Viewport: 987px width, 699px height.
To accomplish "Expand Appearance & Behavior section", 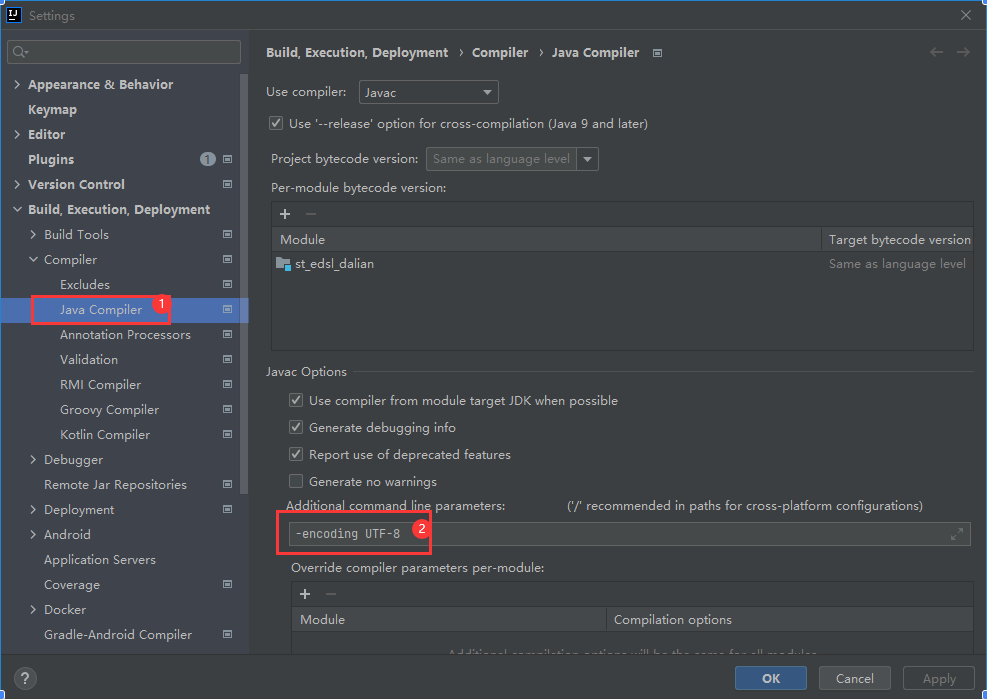I will click(x=17, y=84).
